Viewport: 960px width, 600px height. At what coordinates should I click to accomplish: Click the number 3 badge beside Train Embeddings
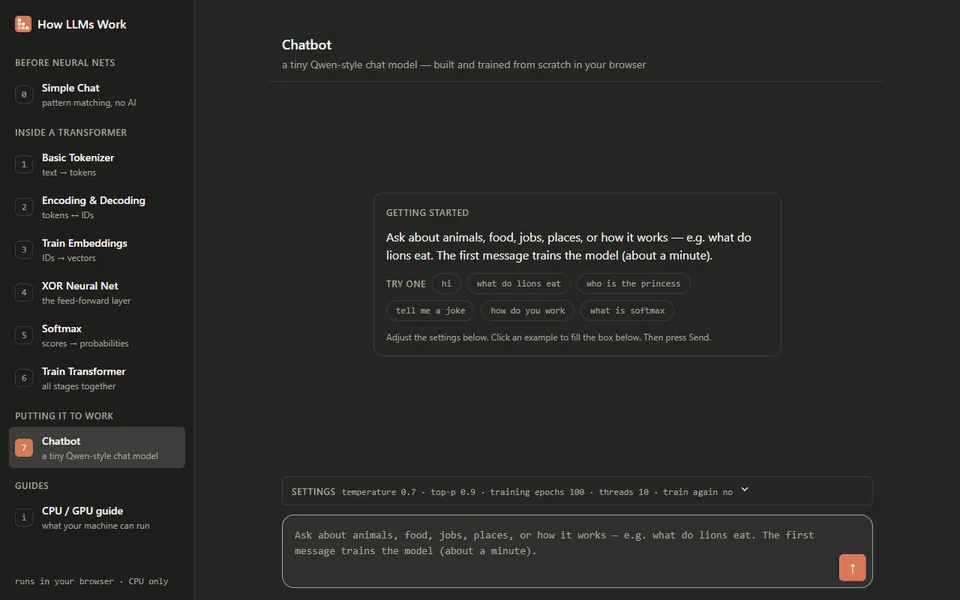pyautogui.click(x=24, y=250)
